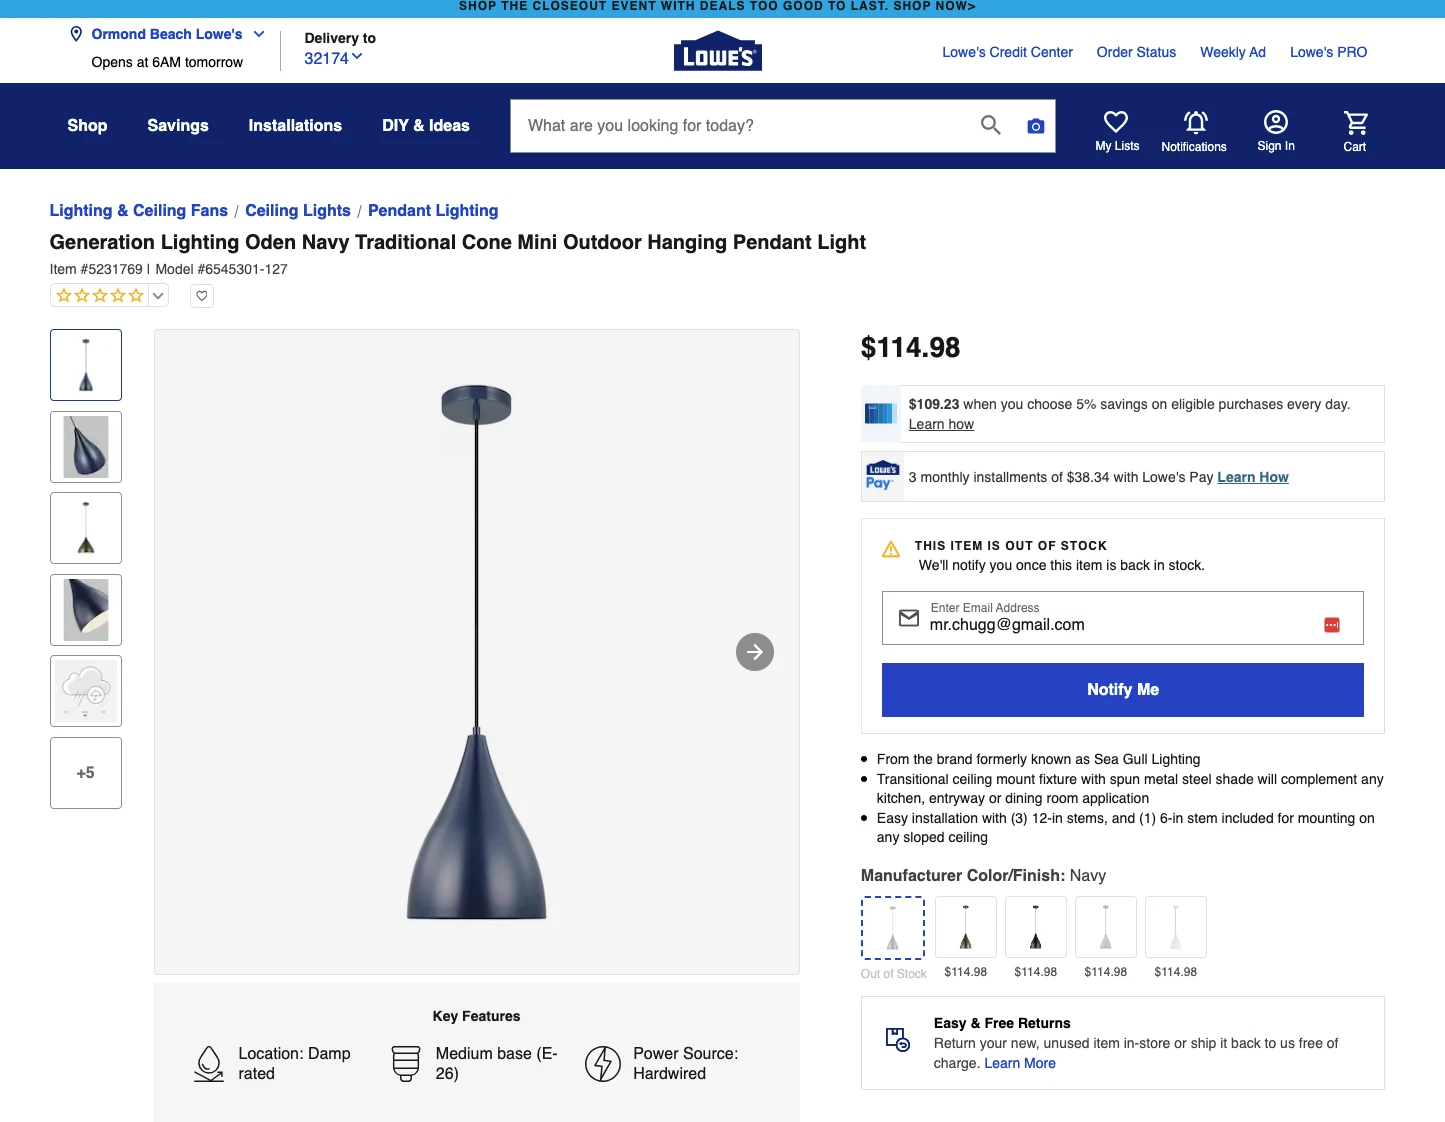Open the +5 more images thumbnail
The height and width of the screenshot is (1122, 1445).
coord(86,773)
